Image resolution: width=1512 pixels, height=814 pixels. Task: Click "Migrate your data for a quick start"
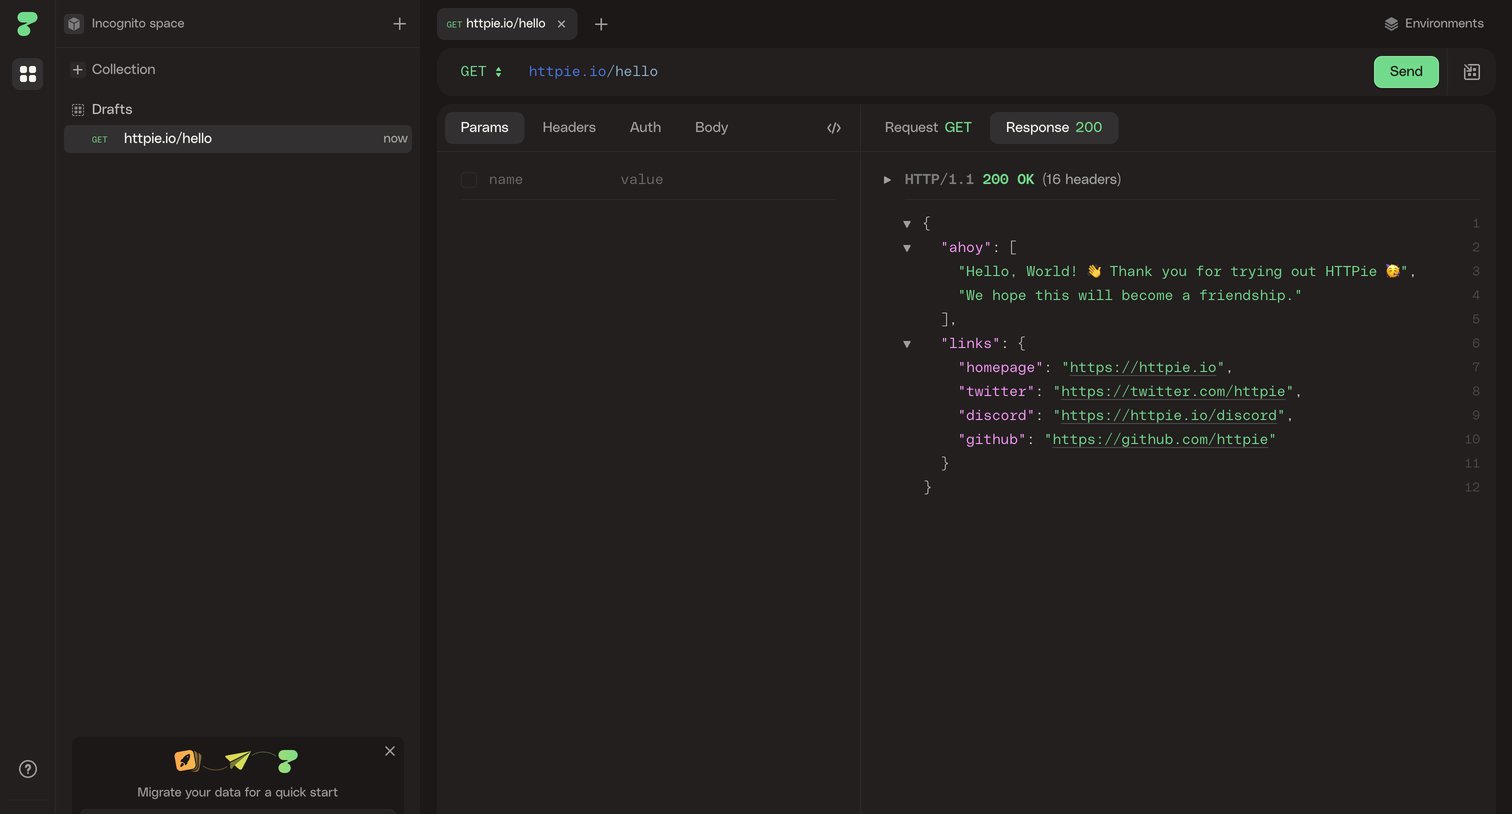coord(237,792)
